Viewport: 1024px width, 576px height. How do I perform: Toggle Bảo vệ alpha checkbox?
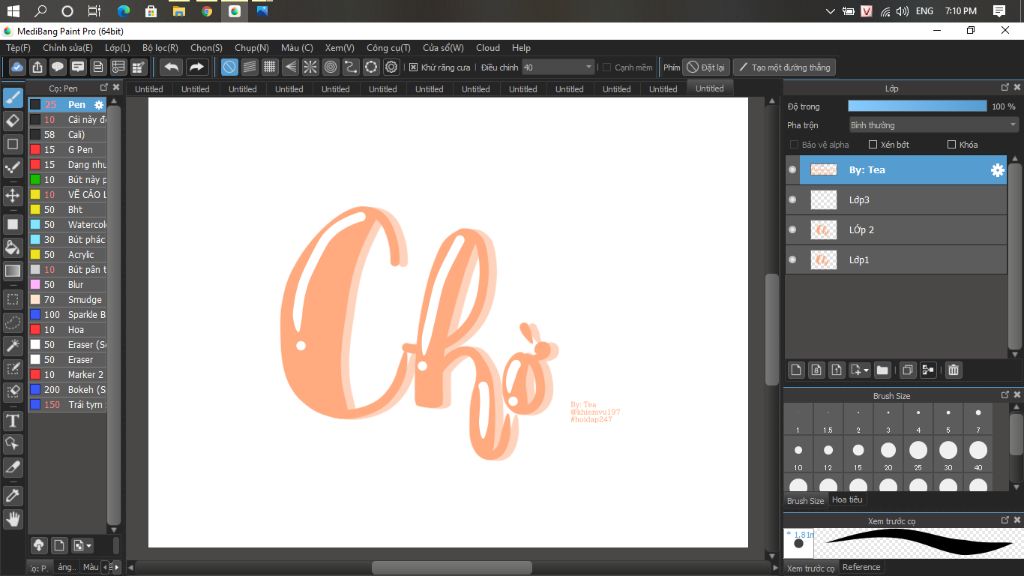point(794,144)
